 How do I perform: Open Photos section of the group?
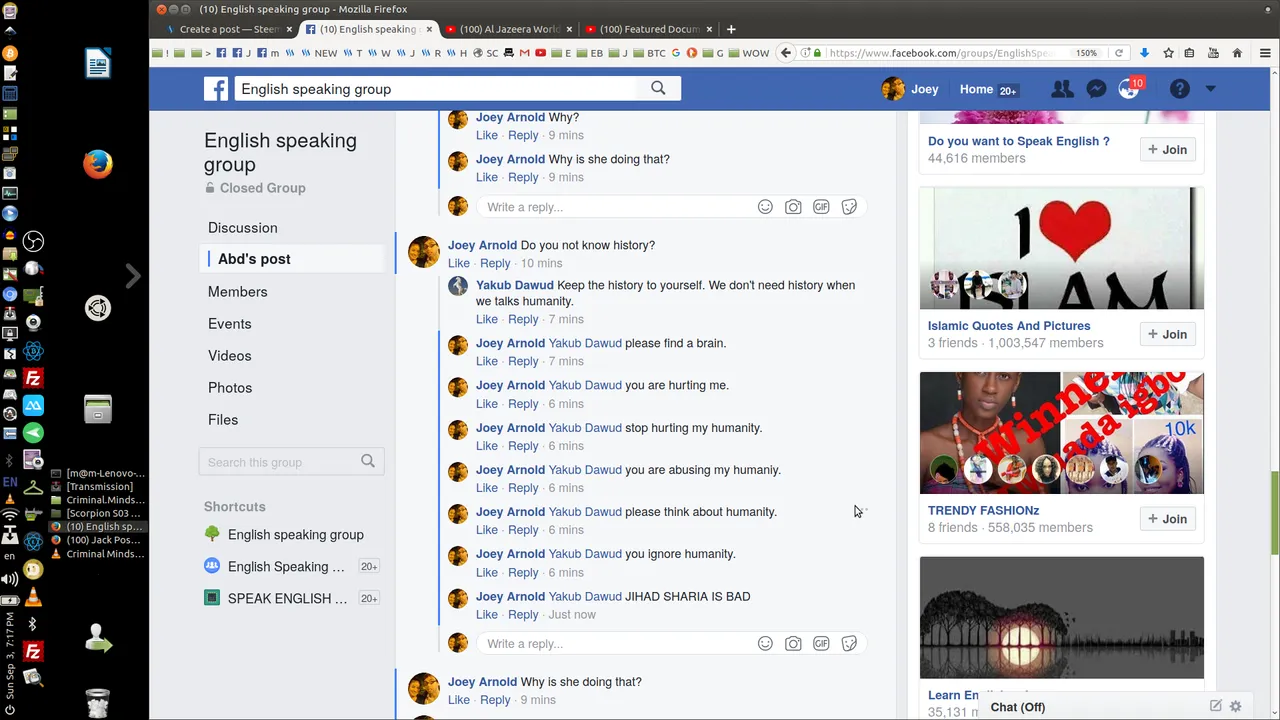(230, 388)
